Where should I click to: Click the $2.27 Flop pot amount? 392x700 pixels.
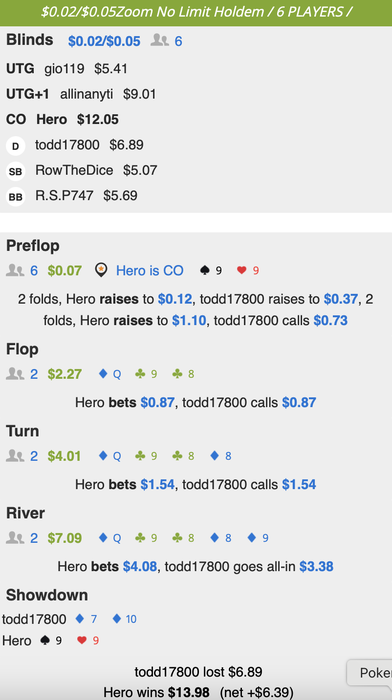click(x=65, y=374)
